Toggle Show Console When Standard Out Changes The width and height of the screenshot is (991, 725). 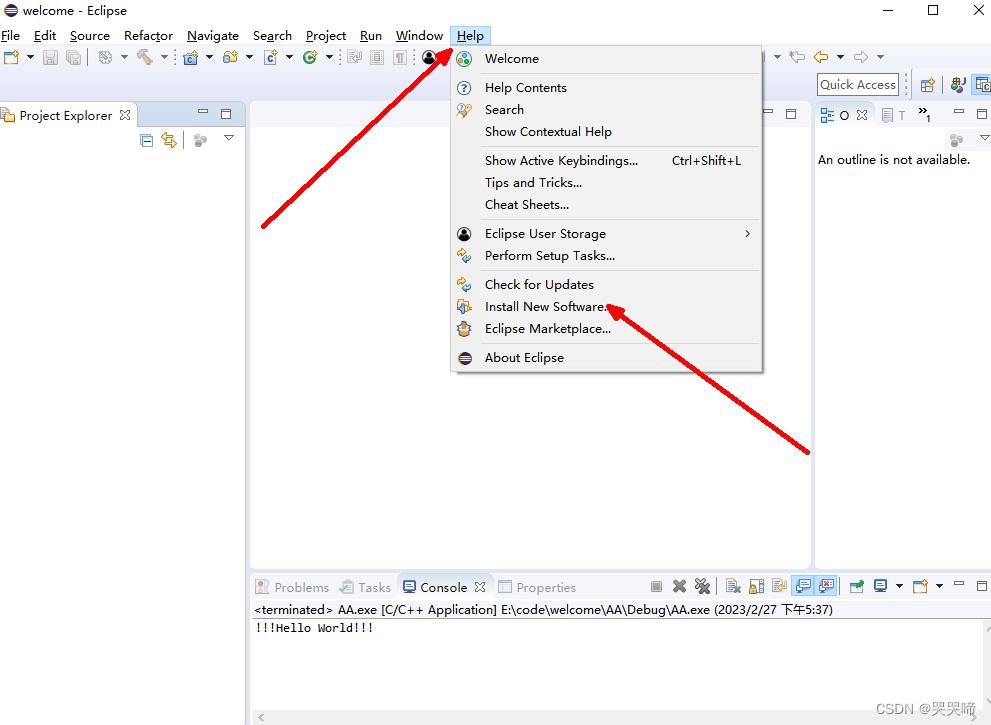tap(803, 587)
